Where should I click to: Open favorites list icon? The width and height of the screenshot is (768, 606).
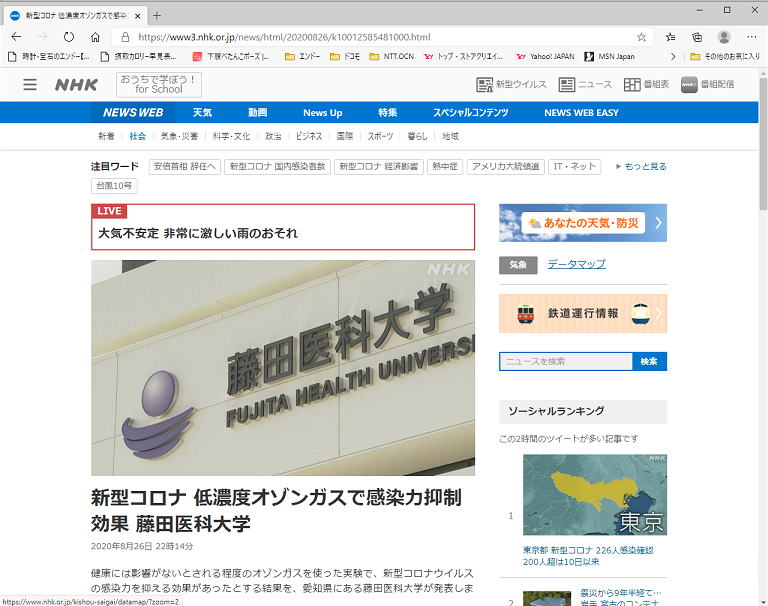click(x=671, y=37)
